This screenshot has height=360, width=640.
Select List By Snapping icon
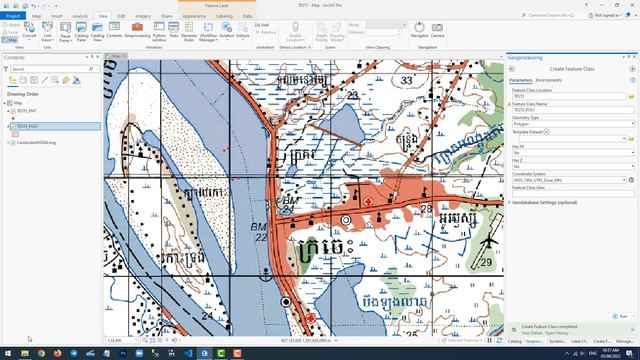click(55, 80)
